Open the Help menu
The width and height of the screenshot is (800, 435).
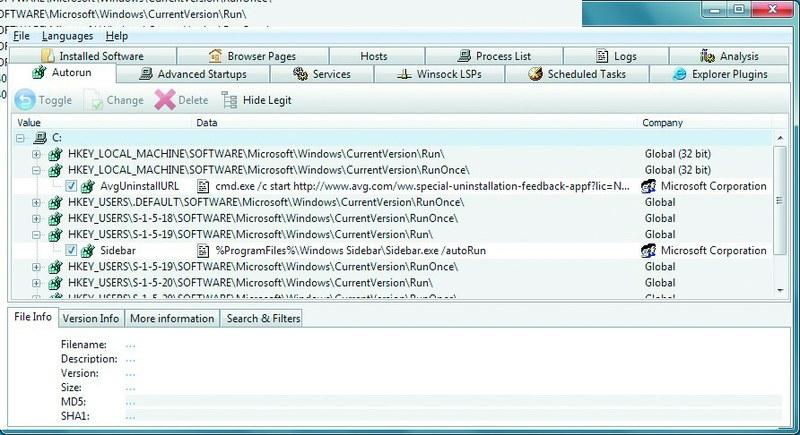tap(117, 36)
